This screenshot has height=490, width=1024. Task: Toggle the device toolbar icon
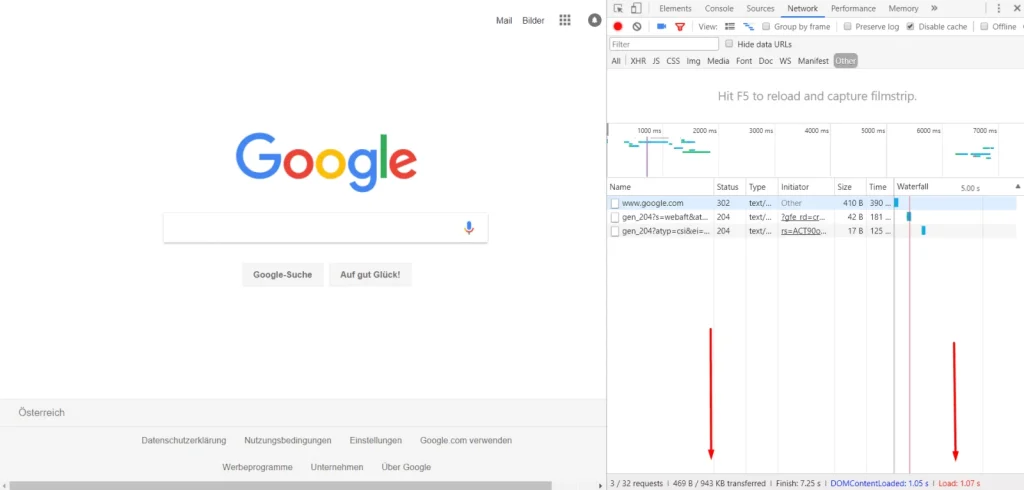(635, 8)
